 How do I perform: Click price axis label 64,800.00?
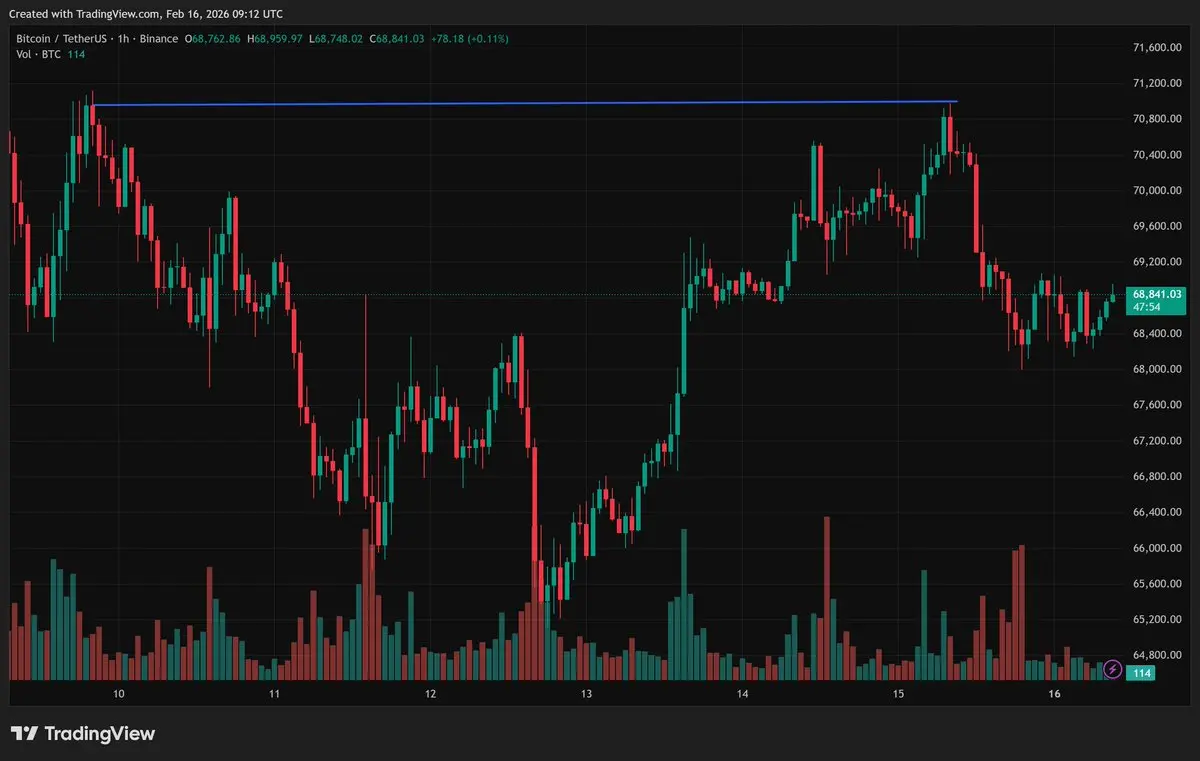tap(1158, 656)
